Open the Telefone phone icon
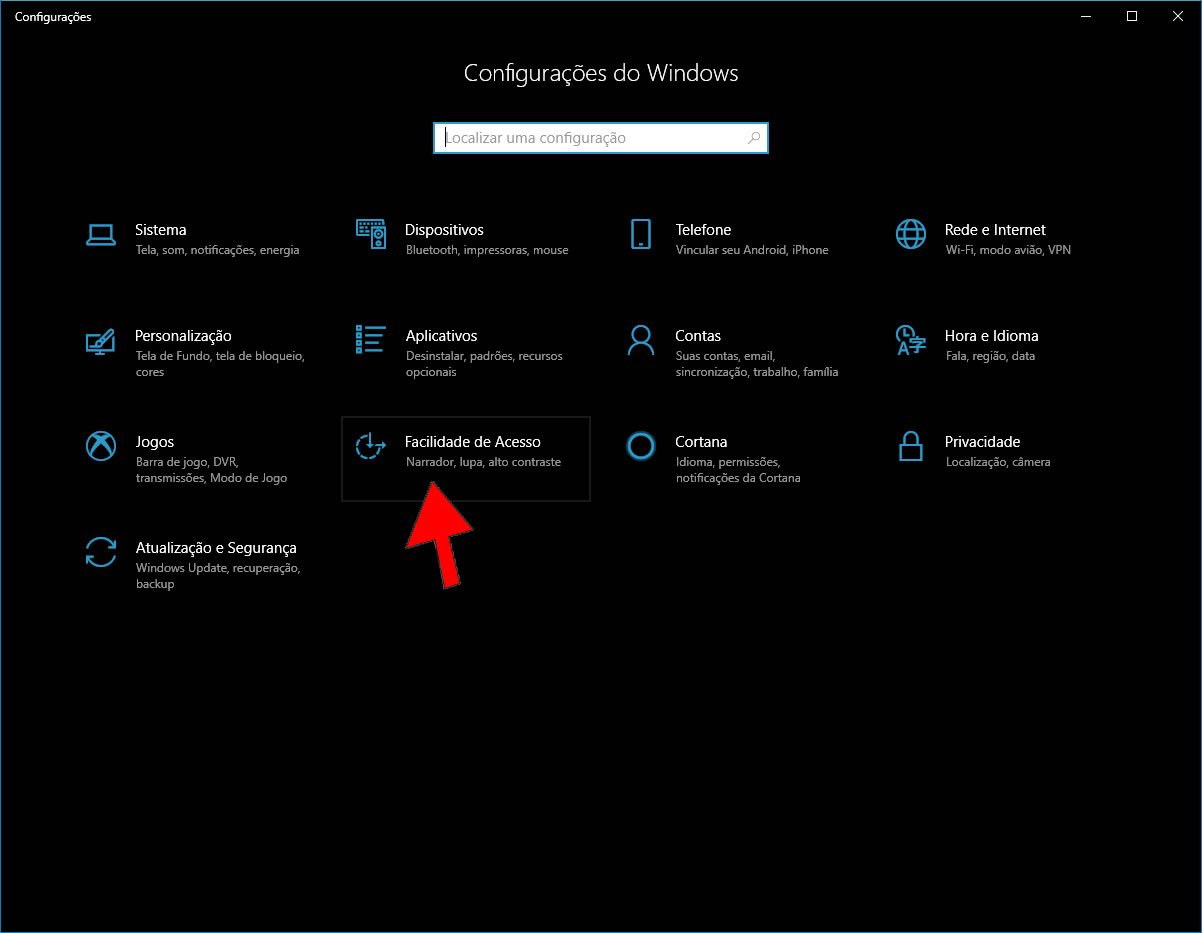 pos(641,234)
